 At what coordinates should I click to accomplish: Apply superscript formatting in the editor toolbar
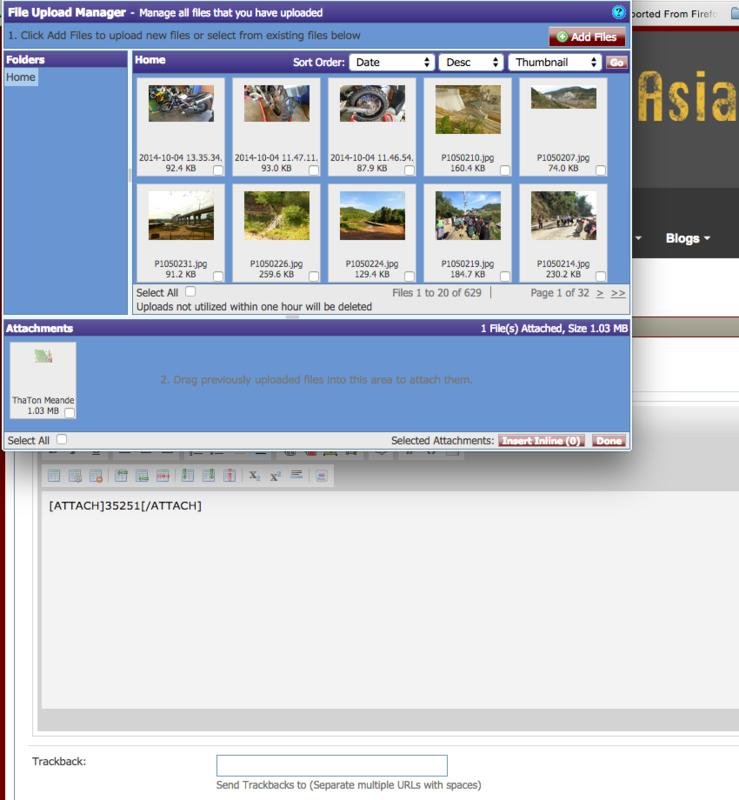(x=275, y=476)
